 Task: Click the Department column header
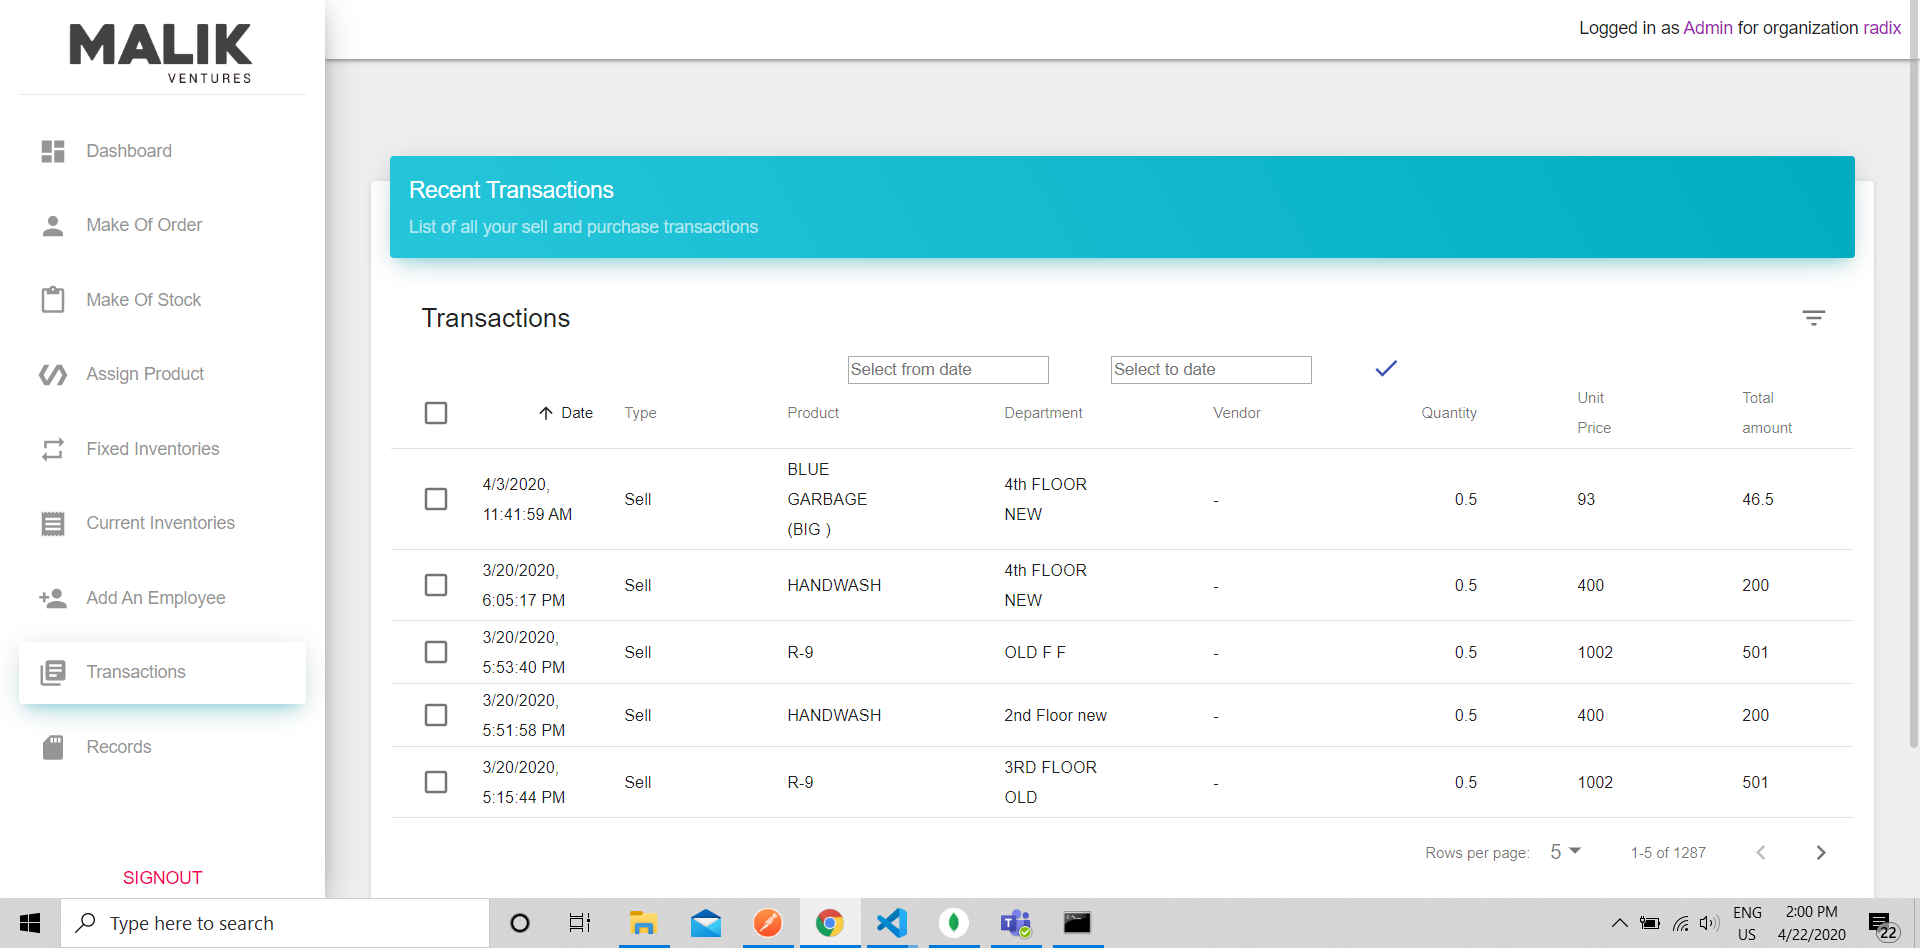(x=1043, y=413)
